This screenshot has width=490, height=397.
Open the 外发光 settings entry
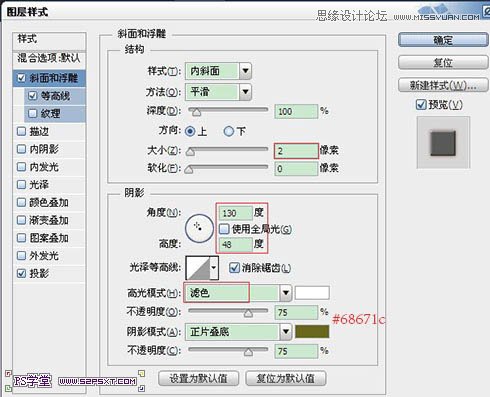(x=44, y=256)
